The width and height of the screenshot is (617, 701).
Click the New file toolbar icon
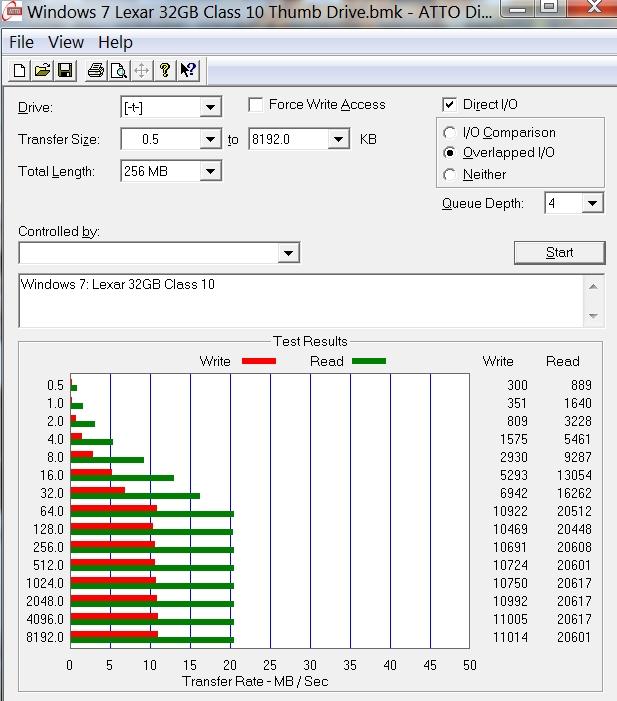pos(20,71)
